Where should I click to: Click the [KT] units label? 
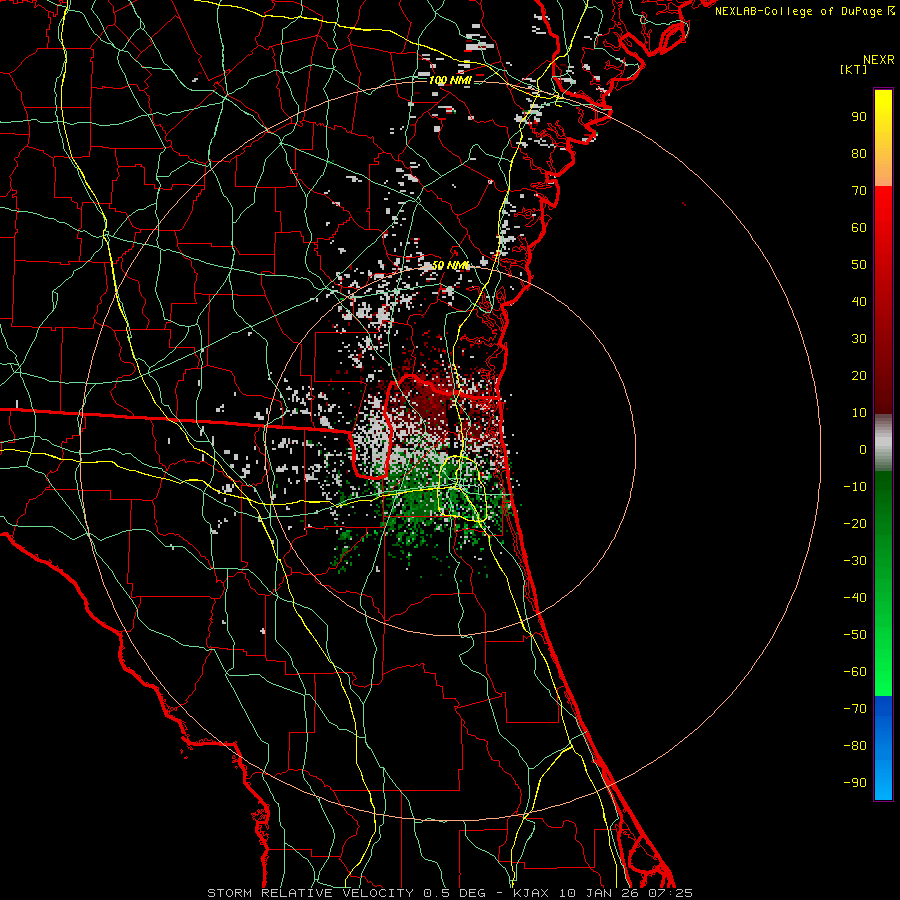[x=854, y=69]
